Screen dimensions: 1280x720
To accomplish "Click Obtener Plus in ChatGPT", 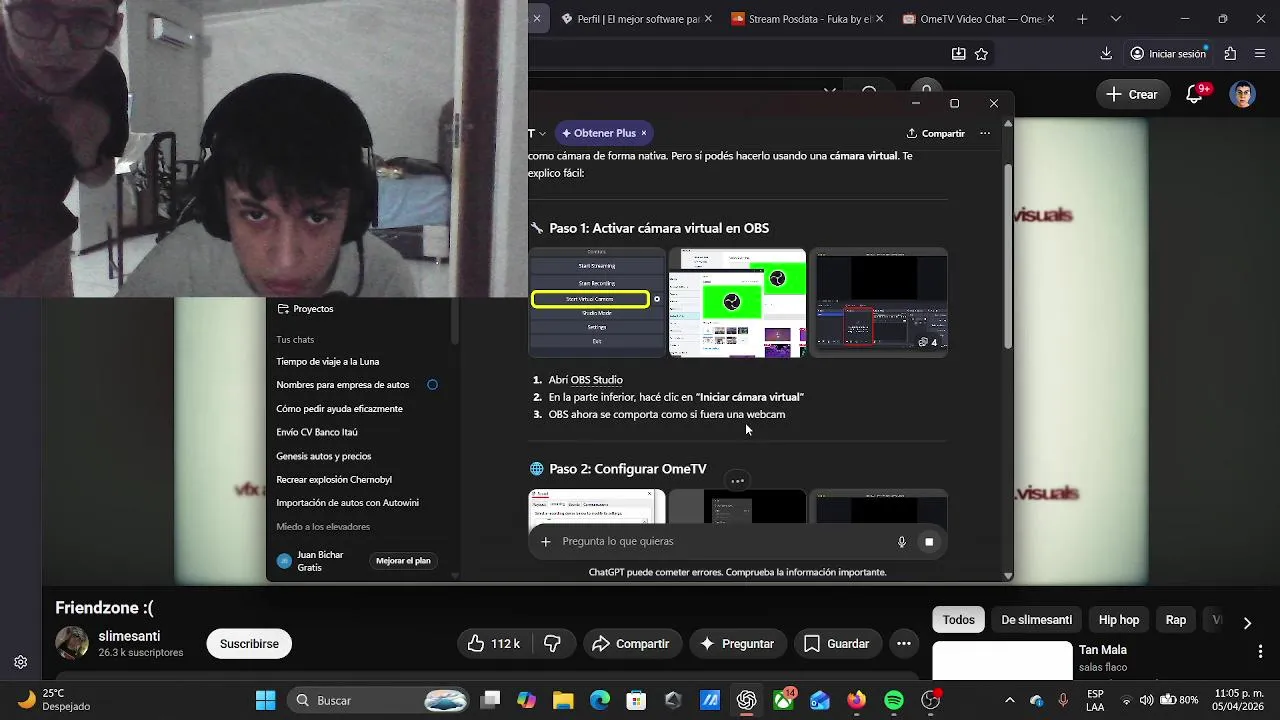I will (598, 133).
